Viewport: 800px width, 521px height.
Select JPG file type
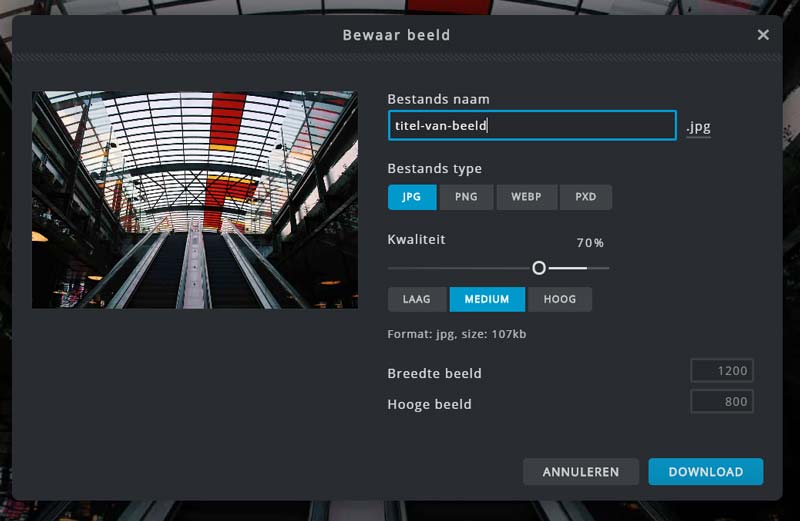pyautogui.click(x=412, y=197)
